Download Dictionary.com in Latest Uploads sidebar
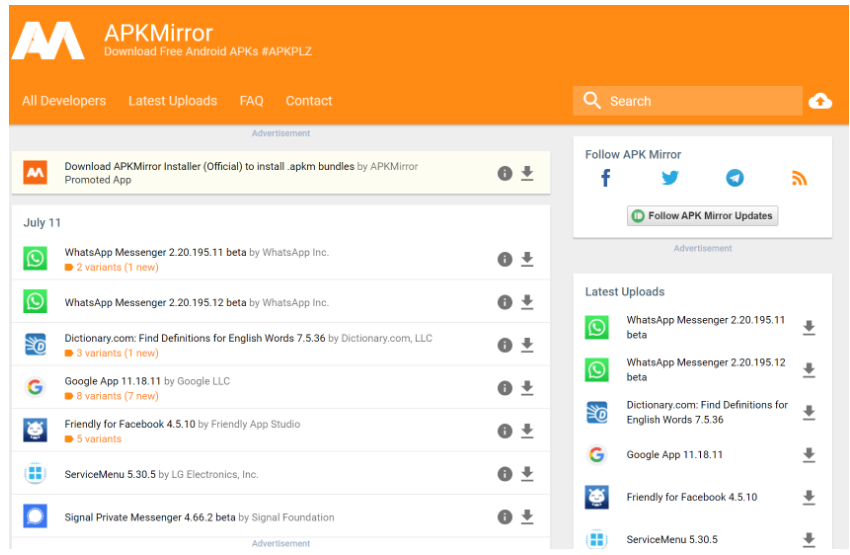This screenshot has width=850, height=555. tap(809, 412)
